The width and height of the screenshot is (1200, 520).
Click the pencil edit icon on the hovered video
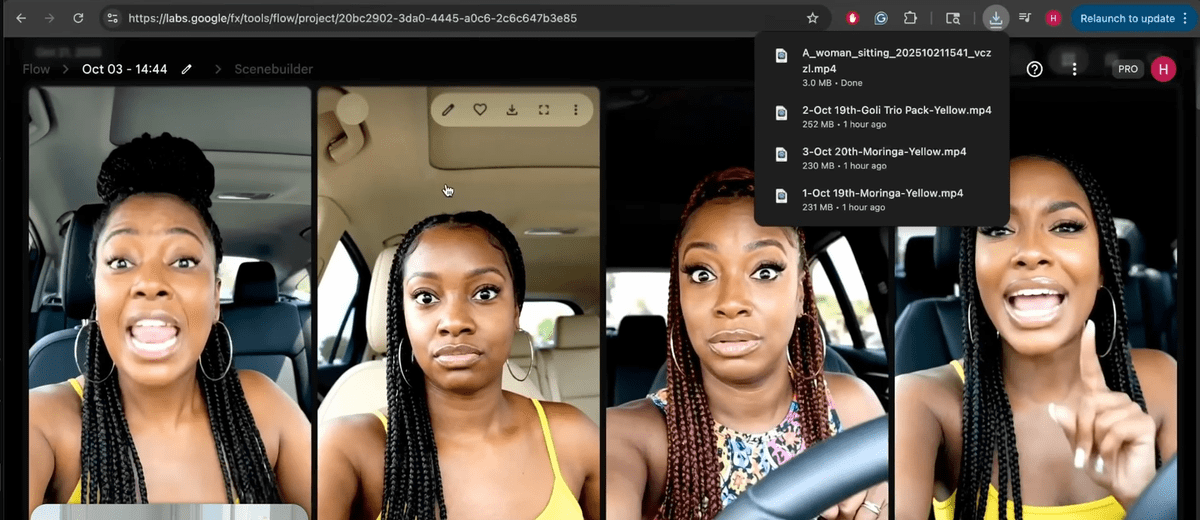[x=448, y=110]
